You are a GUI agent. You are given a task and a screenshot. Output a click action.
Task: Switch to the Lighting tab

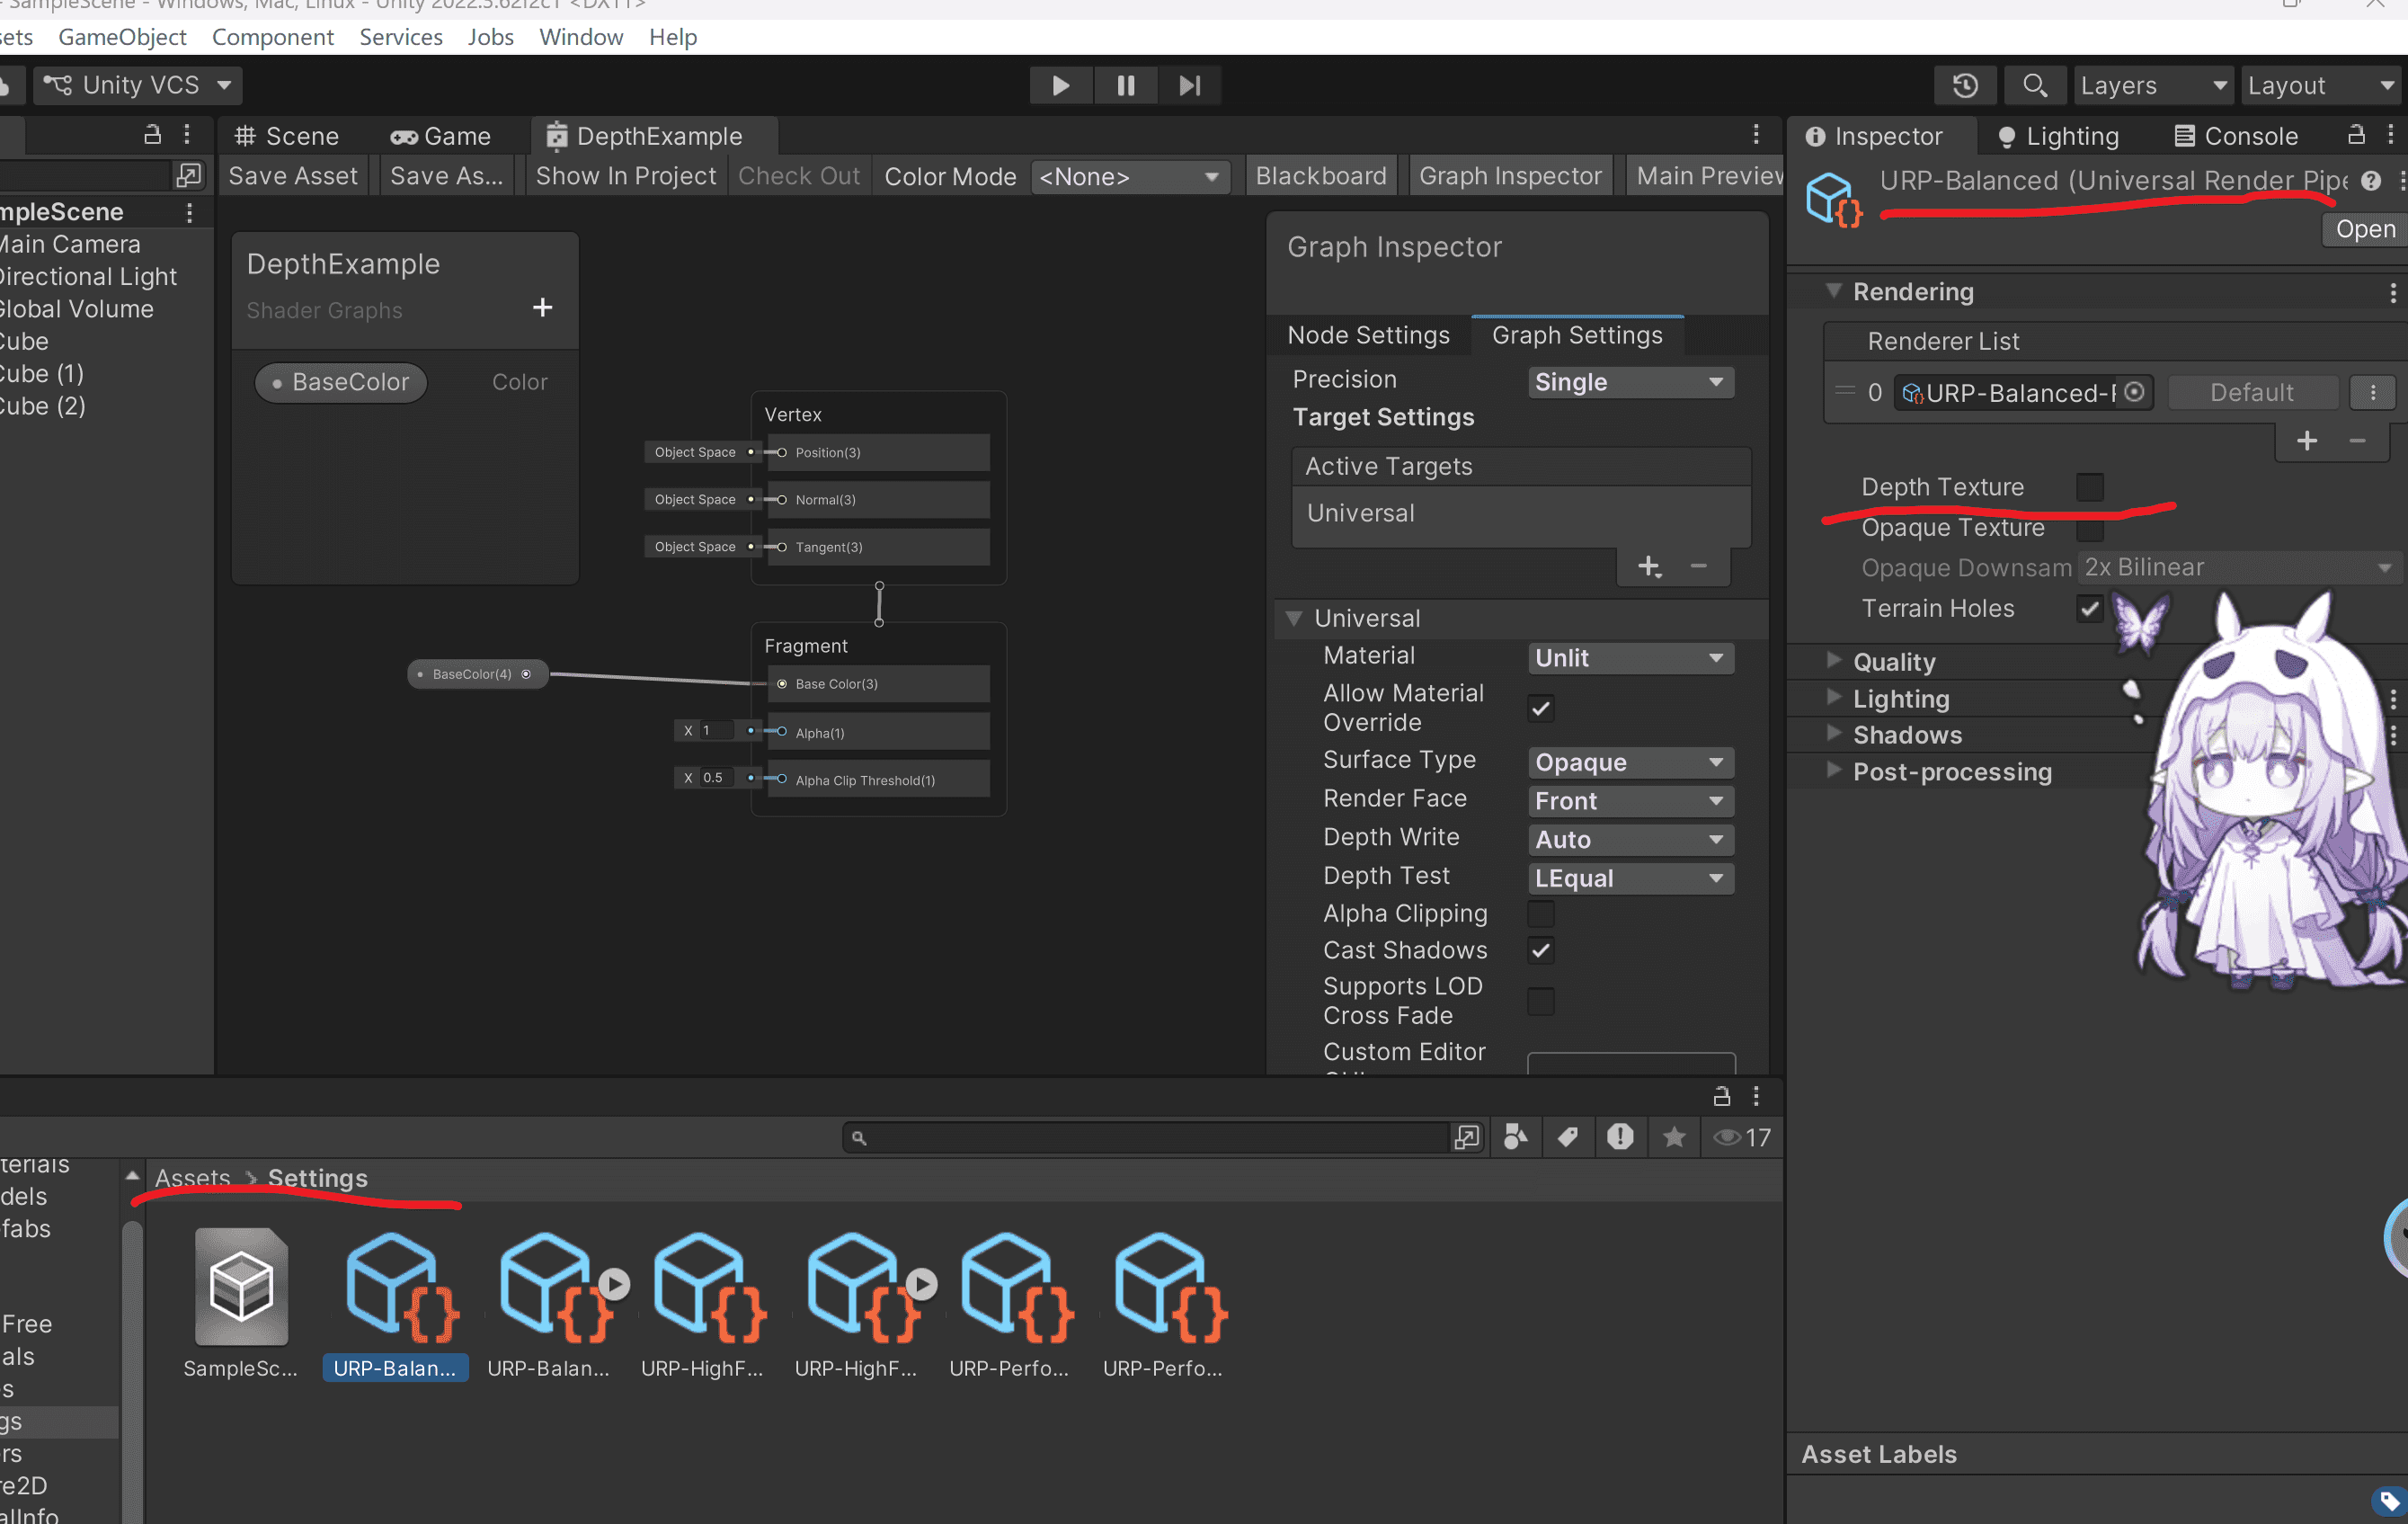pyautogui.click(x=2058, y=136)
